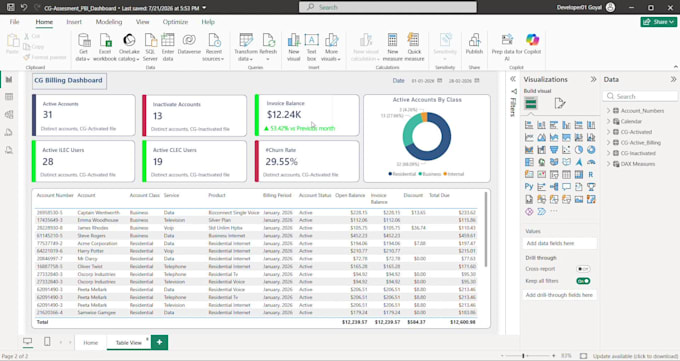Switch to the Home page tab
The height and width of the screenshot is (361, 680).
click(x=91, y=342)
